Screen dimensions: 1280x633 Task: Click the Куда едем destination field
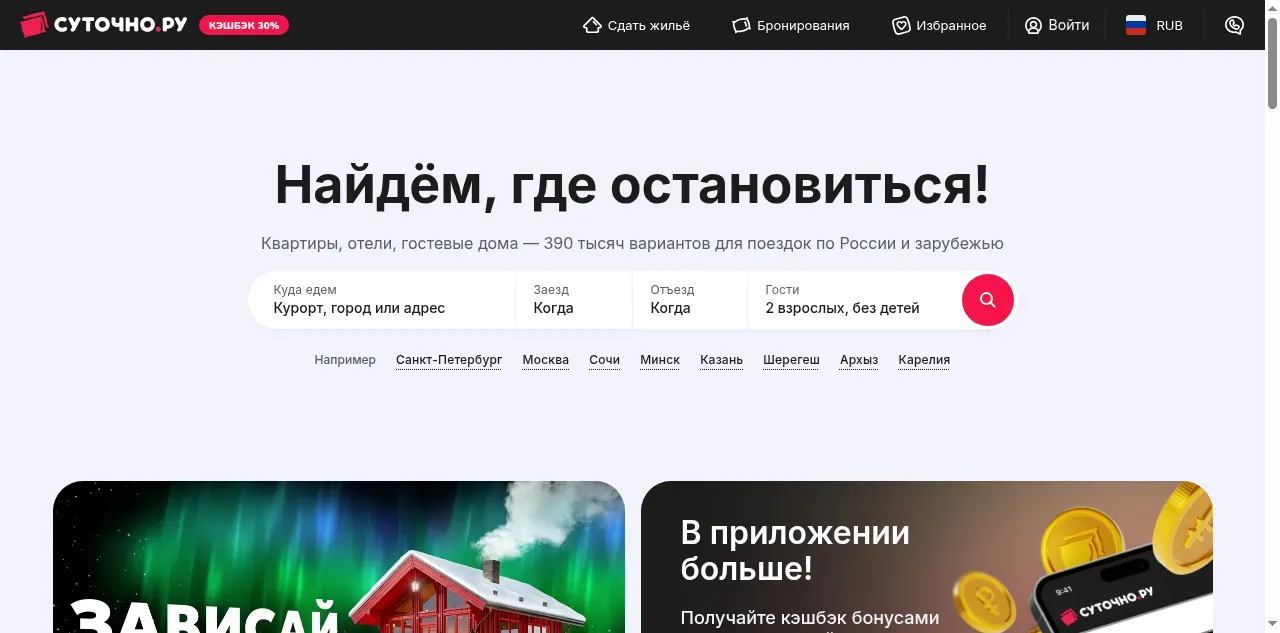[x=382, y=299]
